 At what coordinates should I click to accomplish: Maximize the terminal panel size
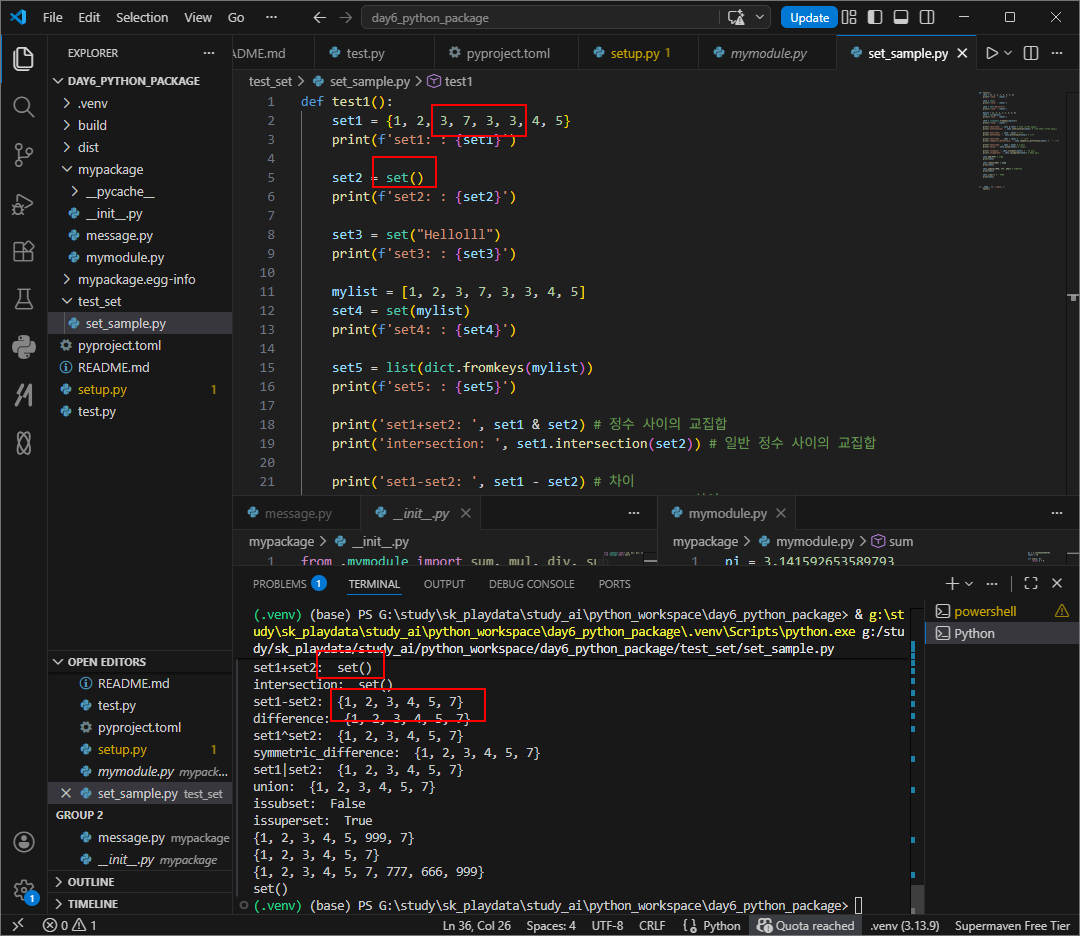click(x=1030, y=583)
